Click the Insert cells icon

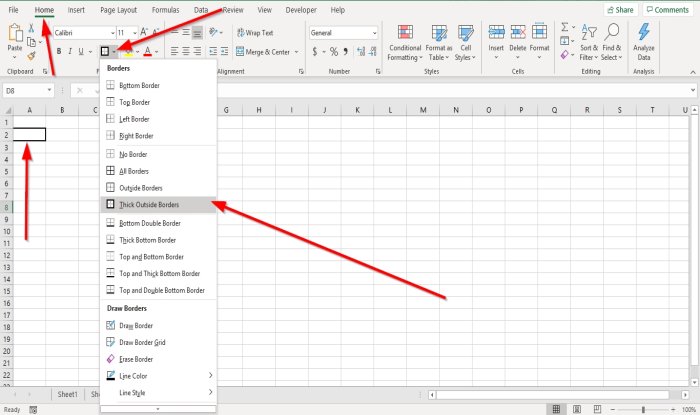pyautogui.click(x=496, y=32)
